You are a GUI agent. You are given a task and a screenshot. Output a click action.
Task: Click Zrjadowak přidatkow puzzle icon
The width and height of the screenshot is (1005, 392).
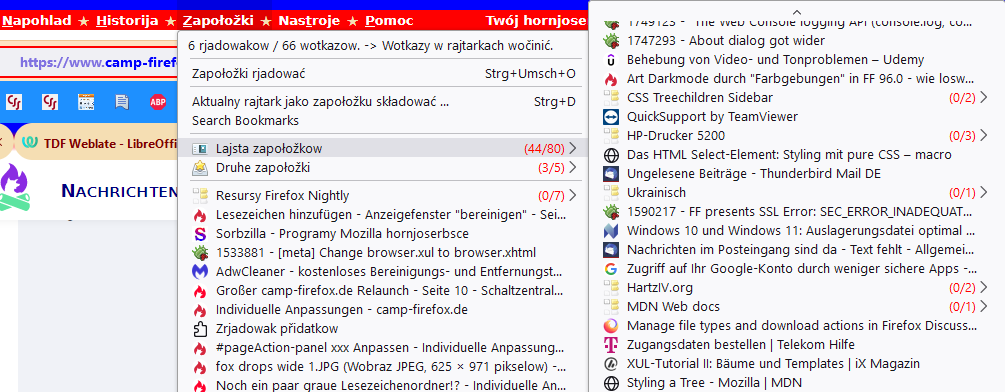coord(201,329)
